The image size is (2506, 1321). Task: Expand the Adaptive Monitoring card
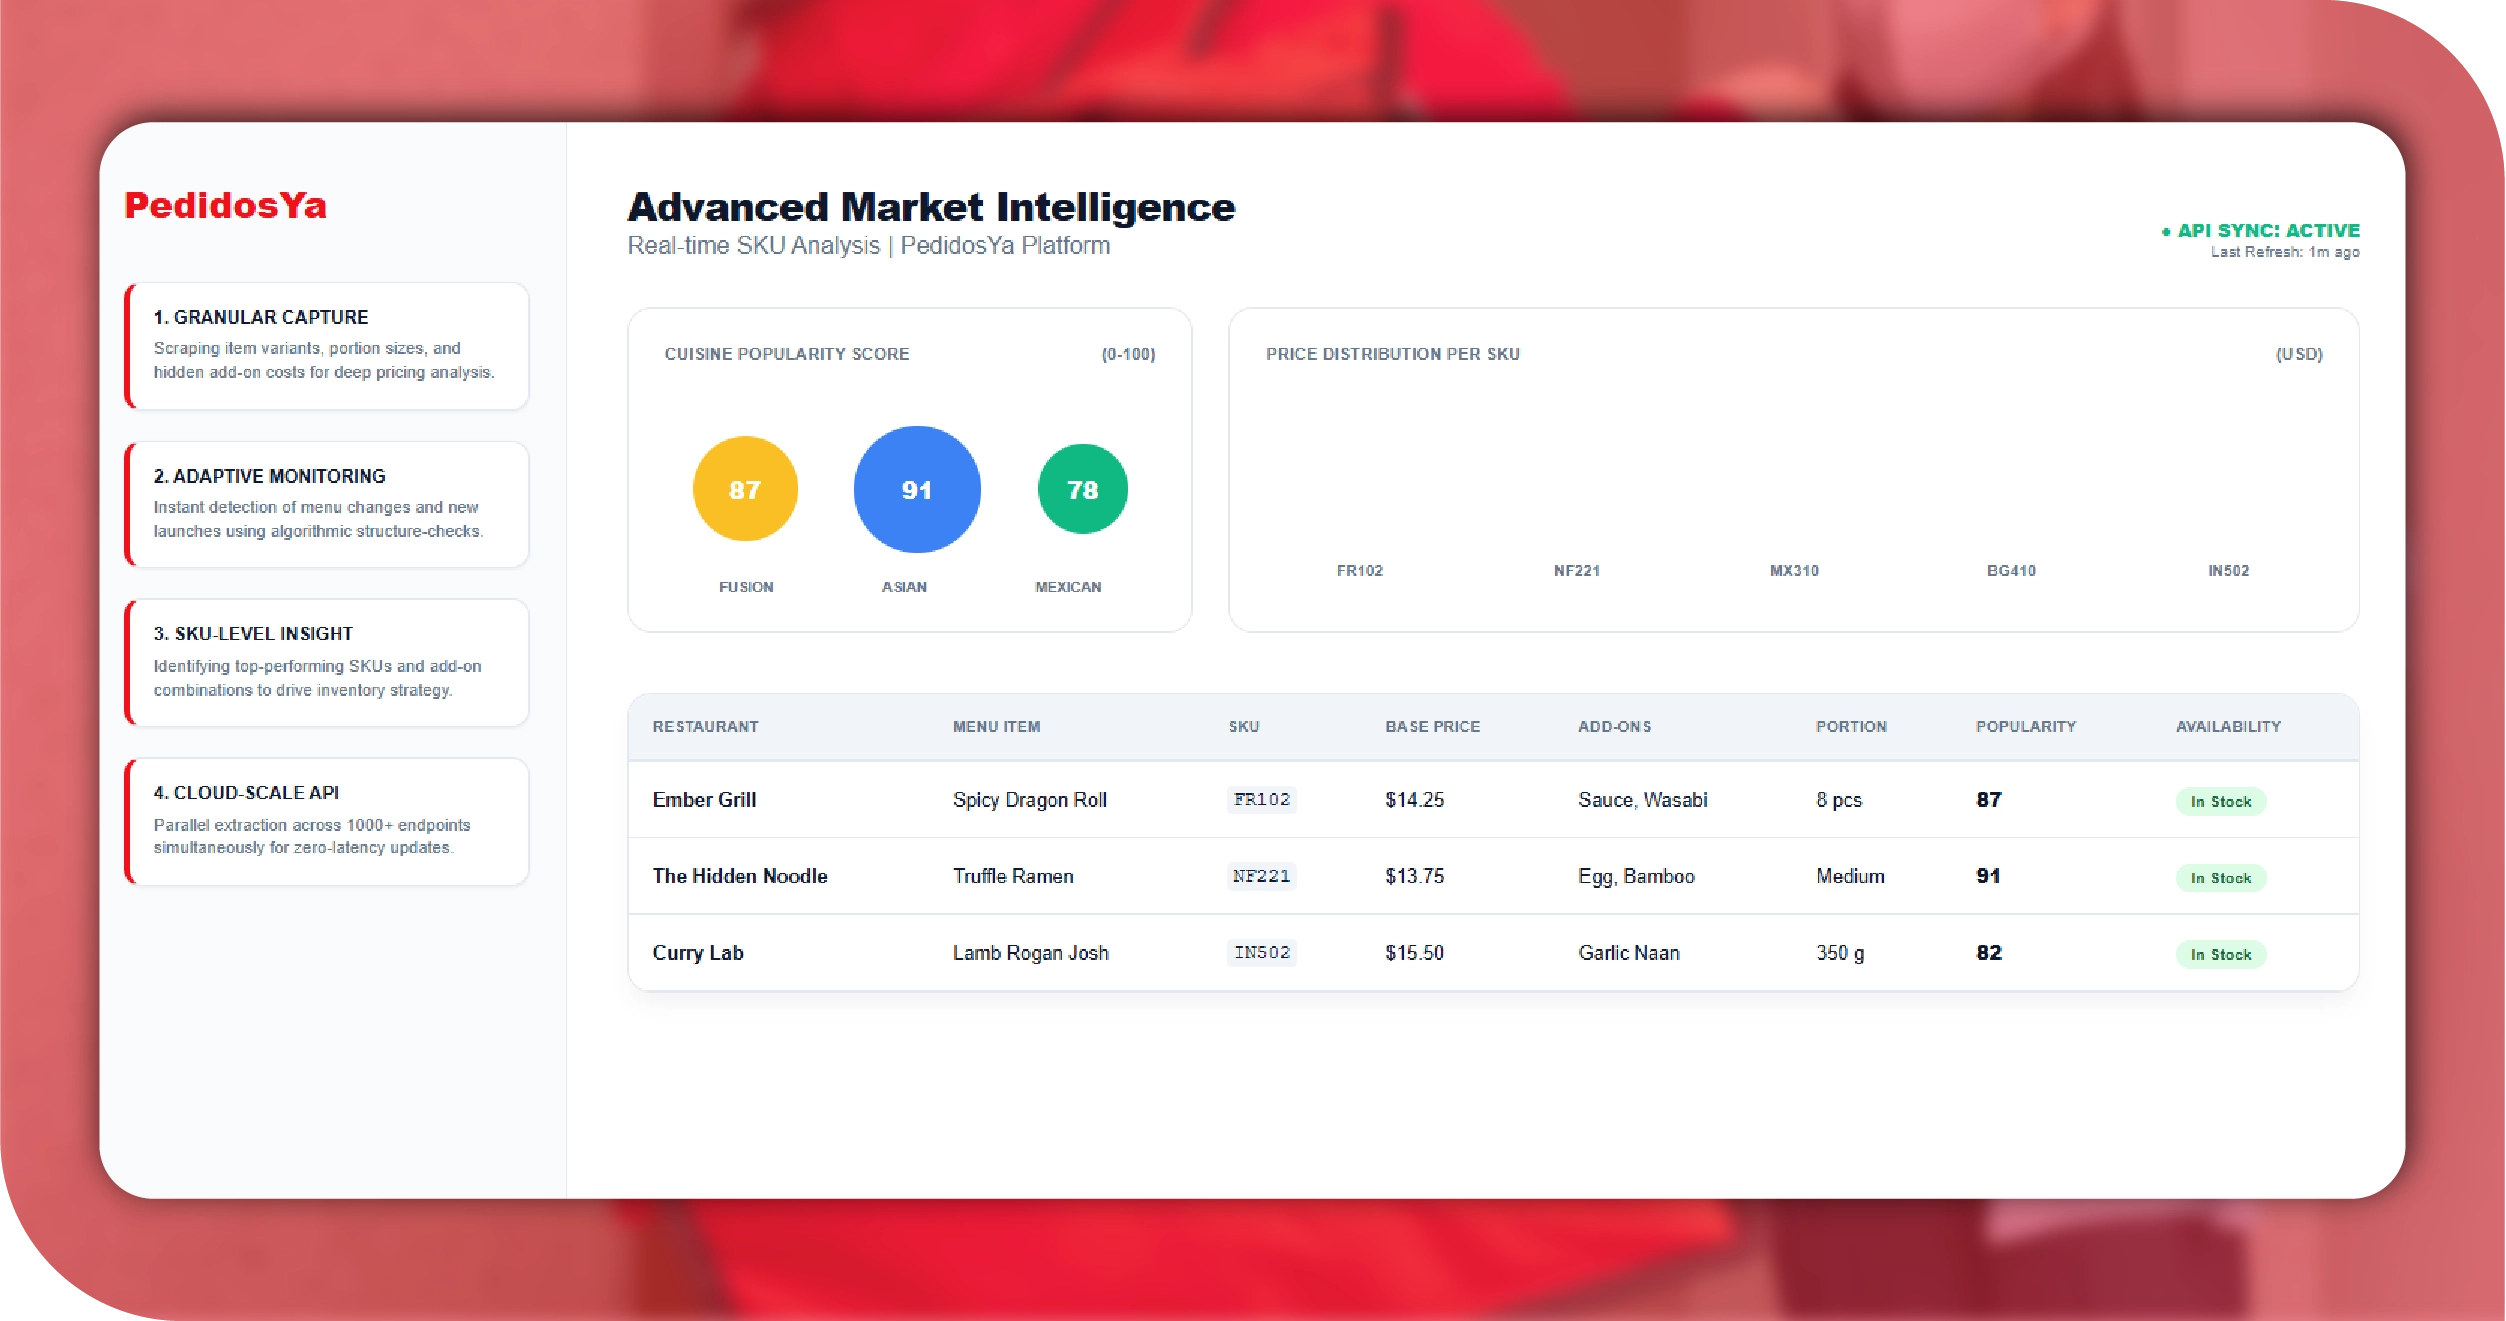[x=326, y=504]
